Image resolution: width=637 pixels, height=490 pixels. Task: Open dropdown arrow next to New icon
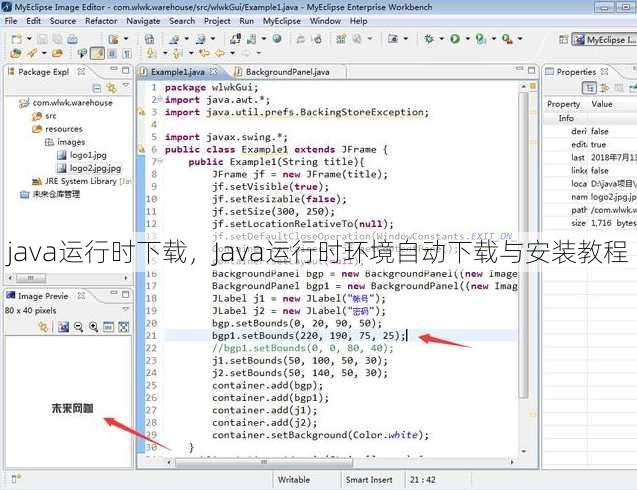[x=29, y=39]
